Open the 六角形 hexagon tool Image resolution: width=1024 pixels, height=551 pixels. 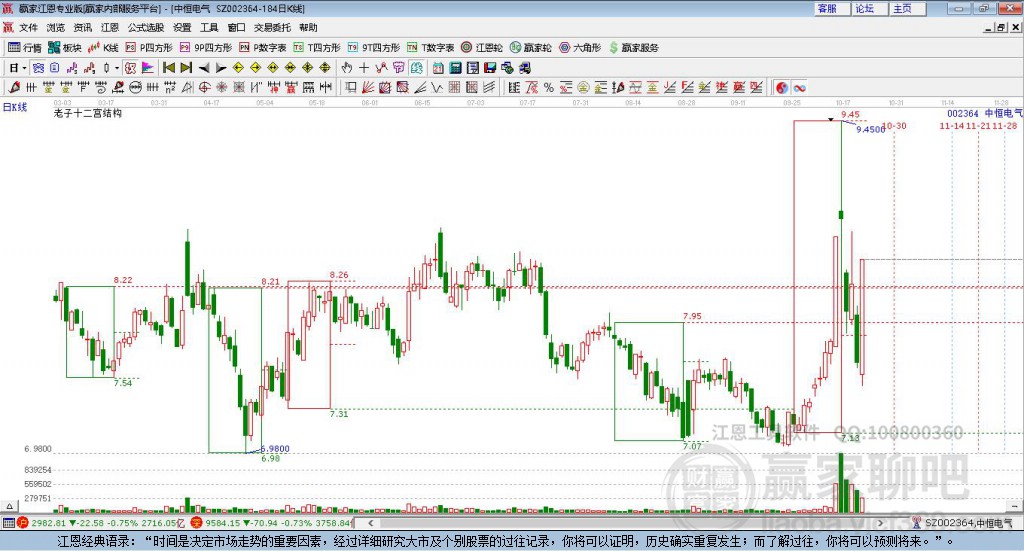(580, 48)
